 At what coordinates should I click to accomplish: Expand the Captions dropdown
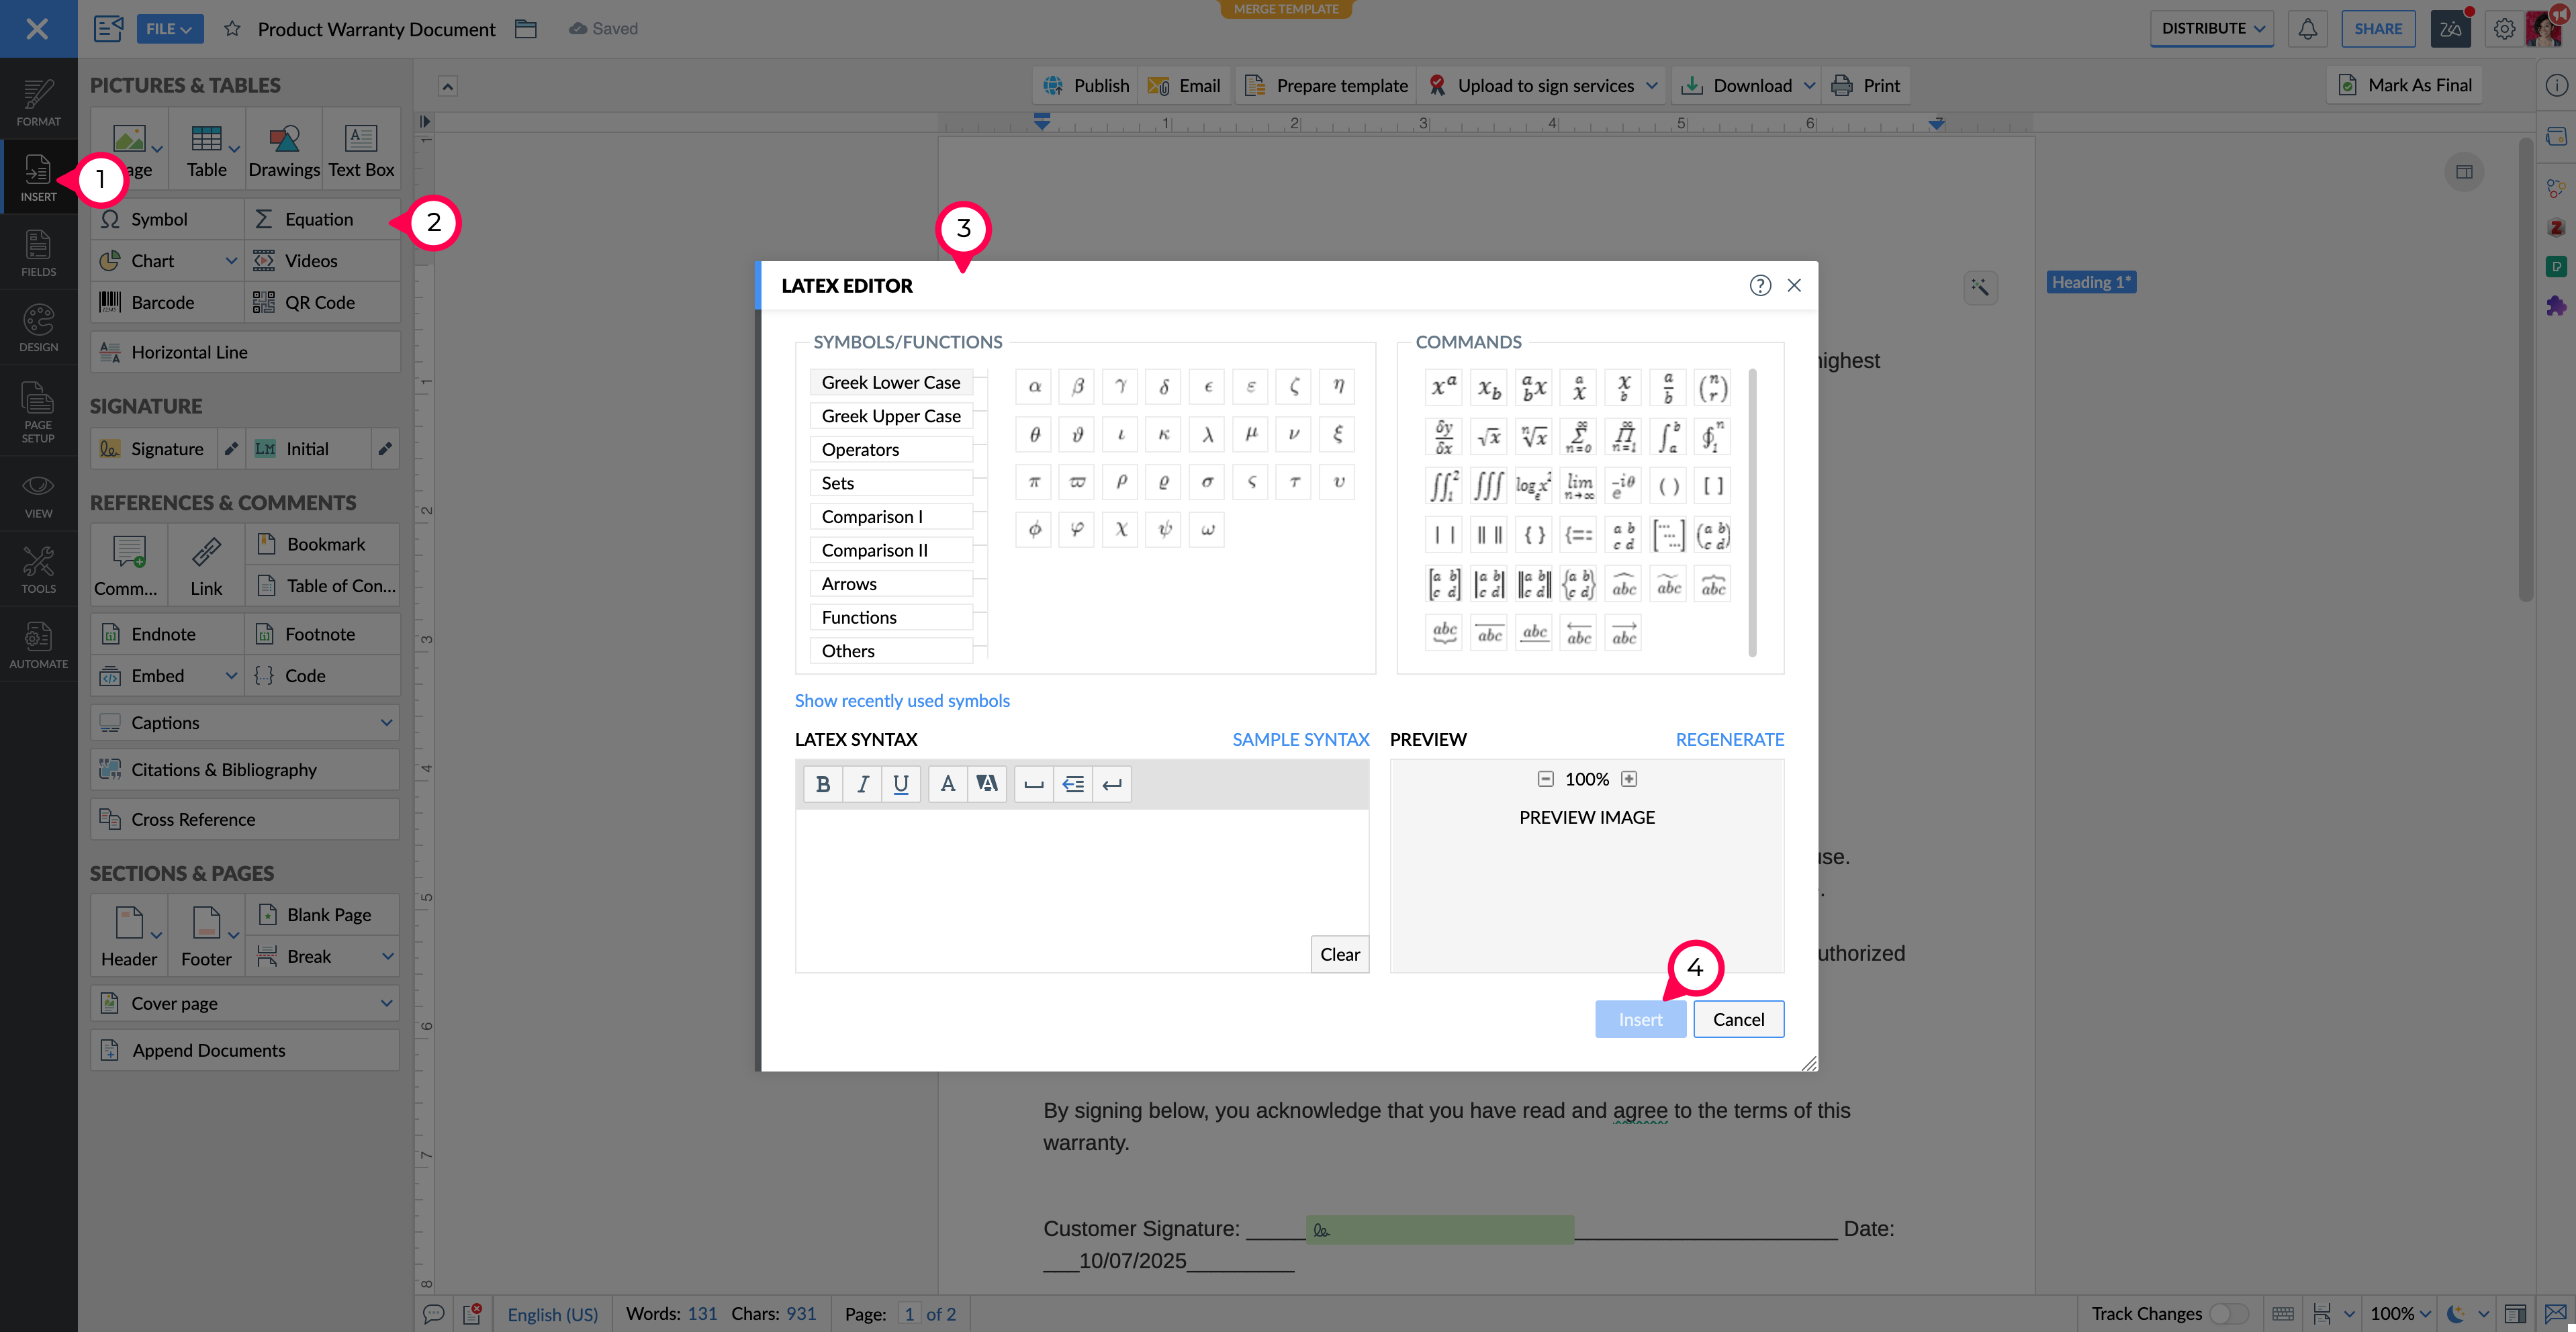click(386, 722)
